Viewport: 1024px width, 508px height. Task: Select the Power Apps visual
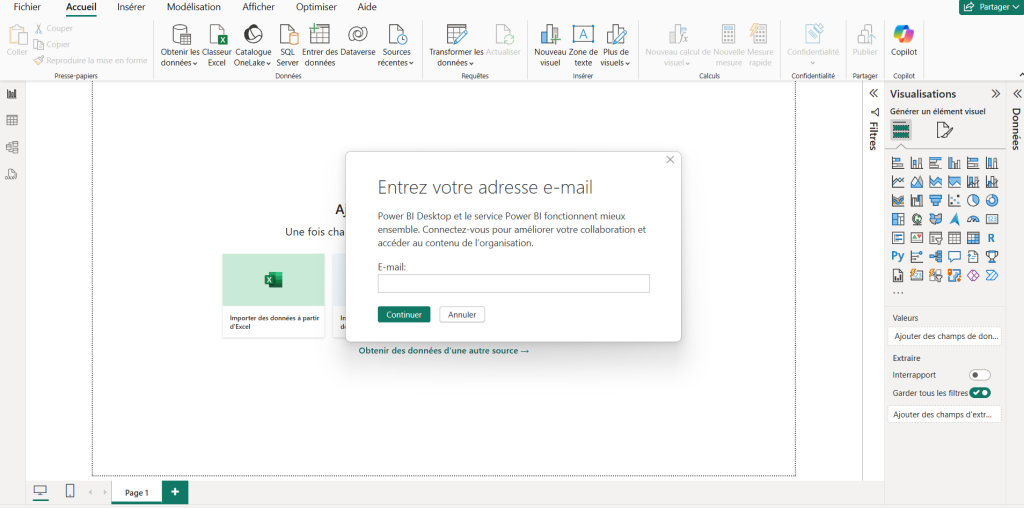pyautogui.click(x=973, y=276)
